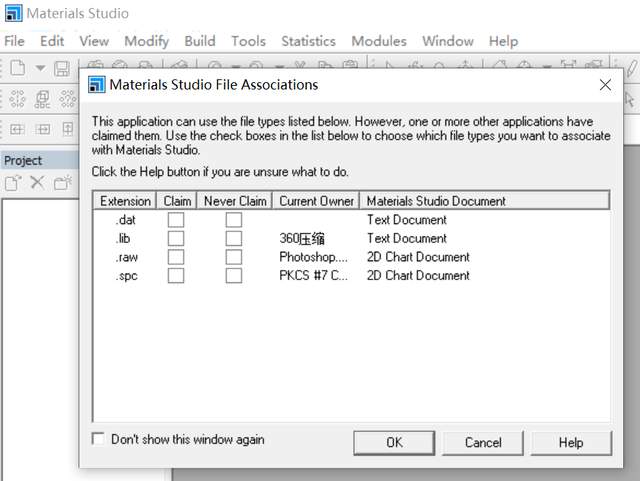Close the File Associations dialog
The width and height of the screenshot is (640, 481).
[605, 85]
